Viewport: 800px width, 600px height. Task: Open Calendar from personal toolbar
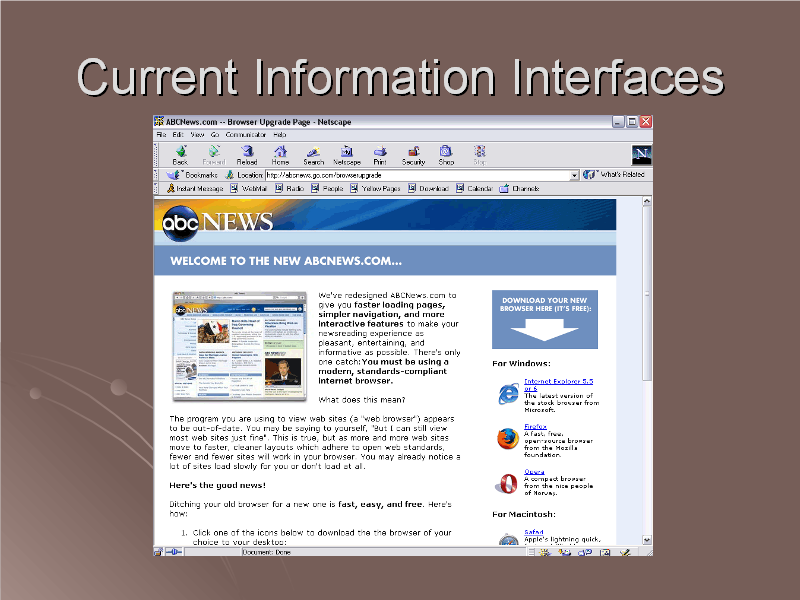pyautogui.click(x=474, y=188)
